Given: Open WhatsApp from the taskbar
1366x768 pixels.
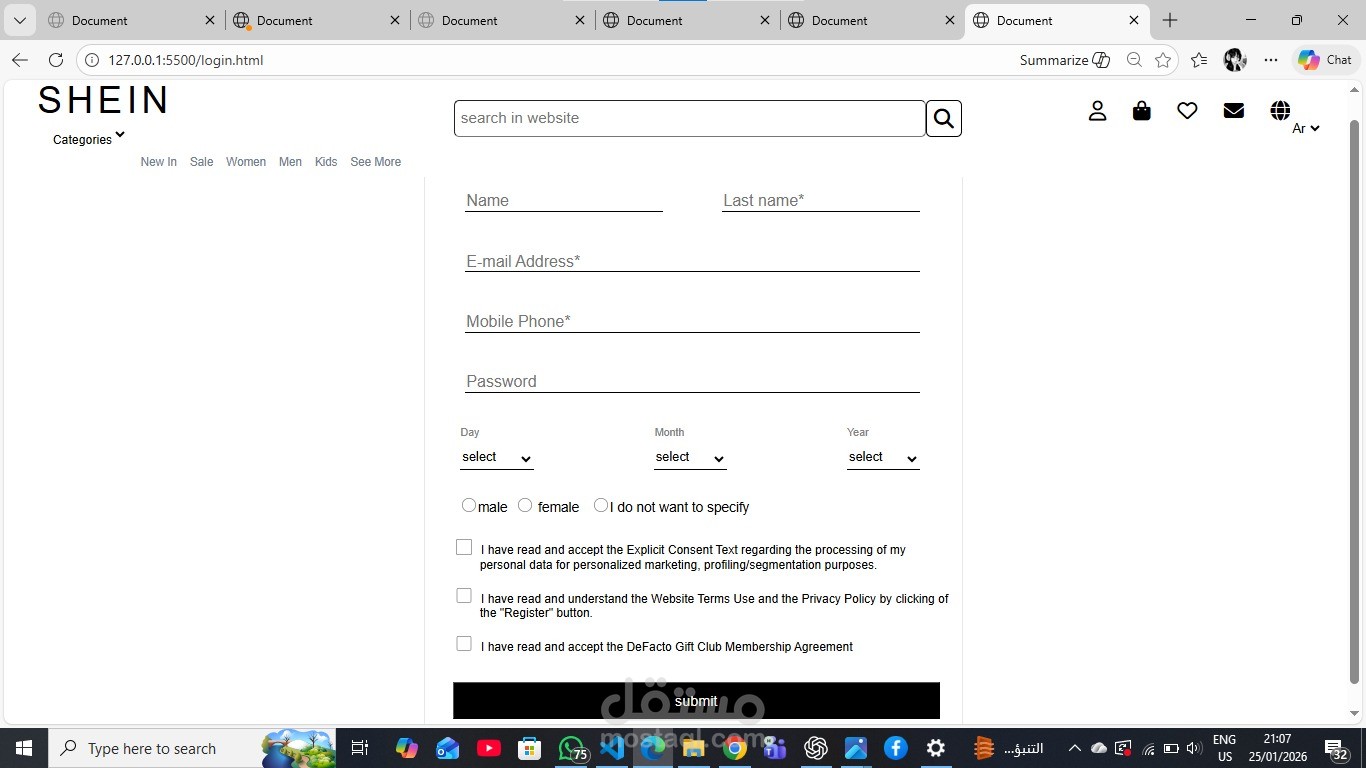Looking at the screenshot, I should pos(572,748).
